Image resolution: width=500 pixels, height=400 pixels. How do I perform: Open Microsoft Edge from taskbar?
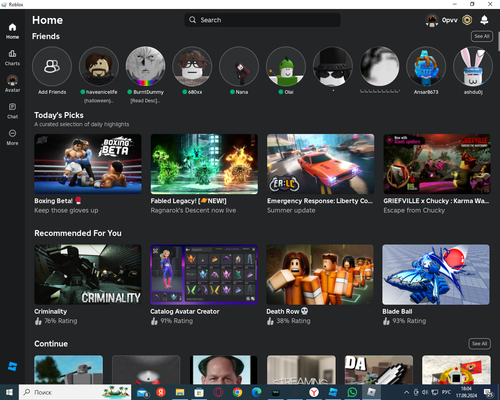point(256,392)
